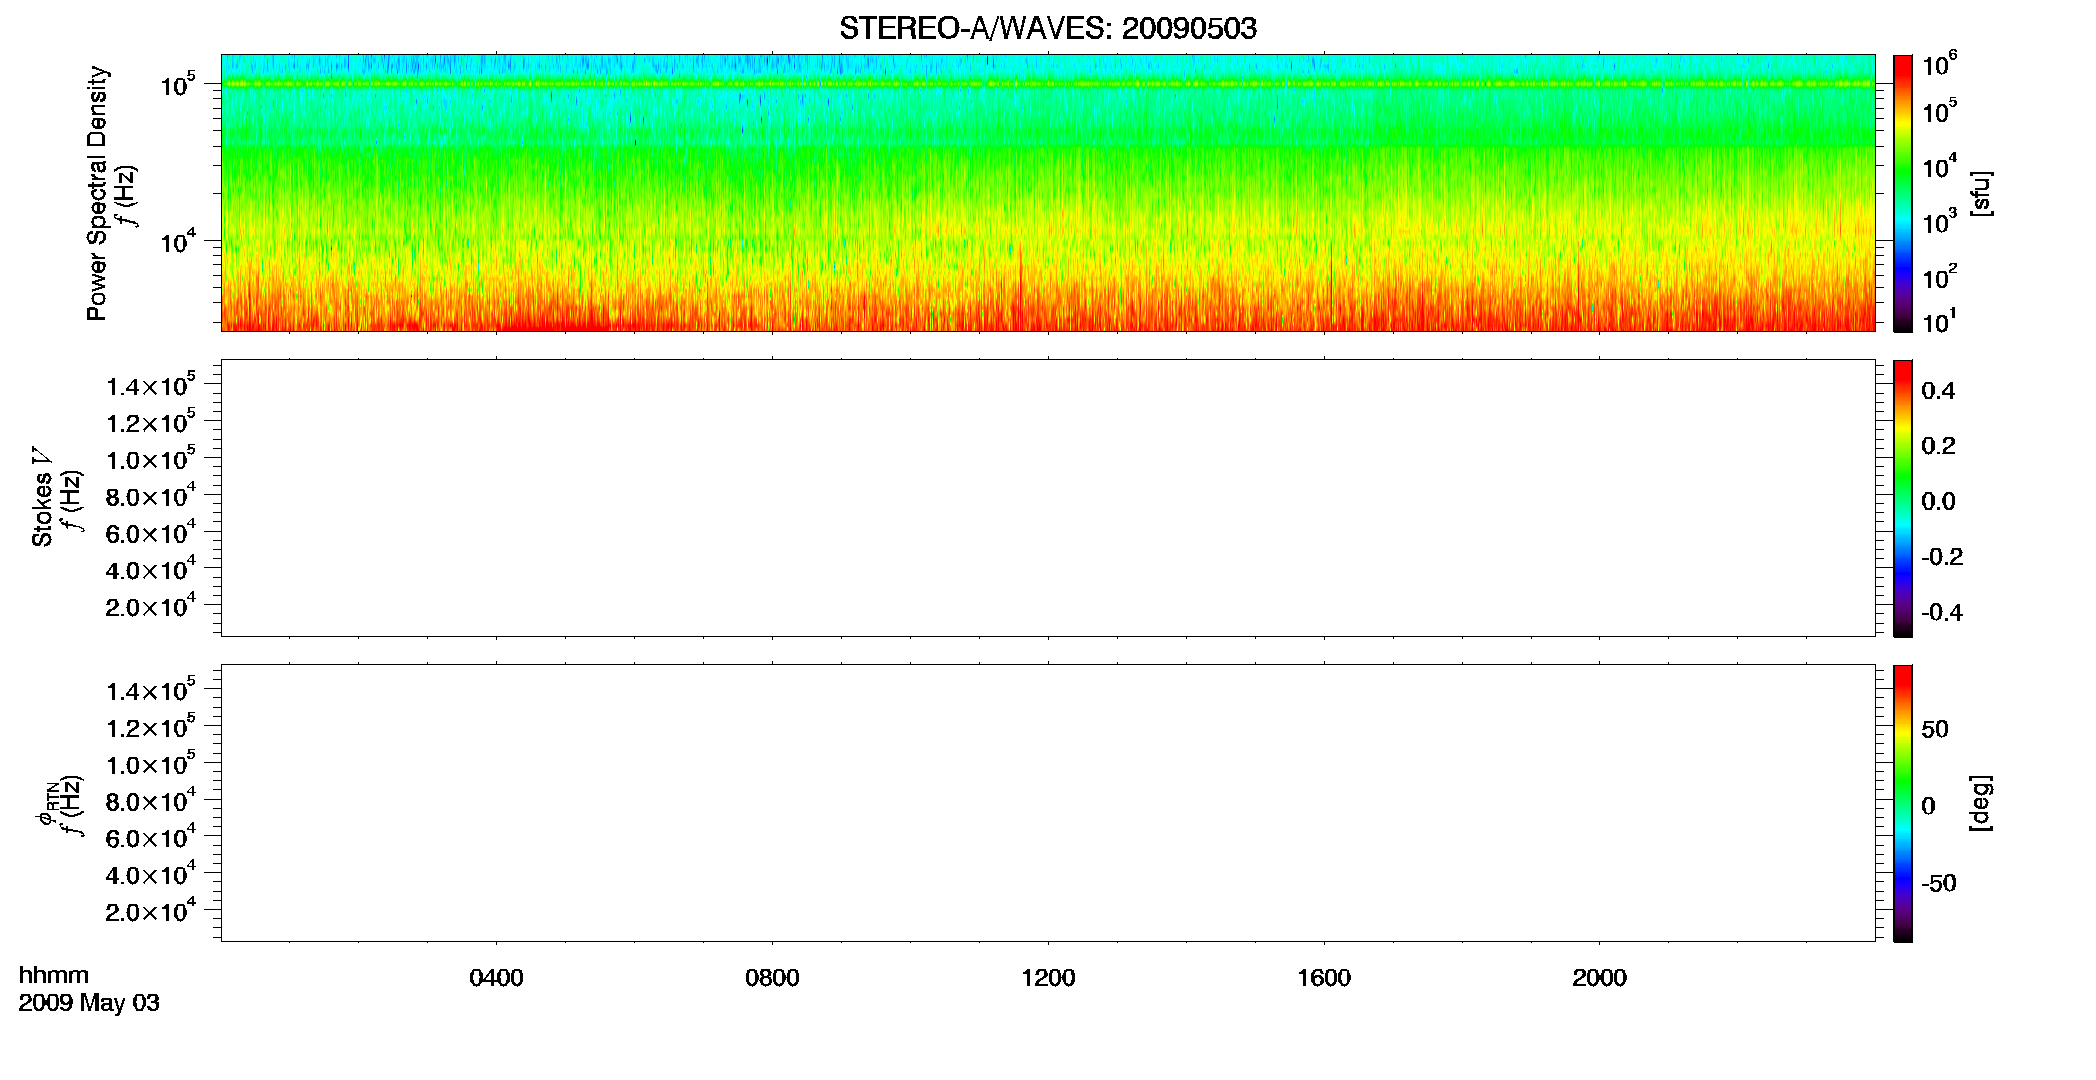Click 0.4 on the Stokes V color bar
The height and width of the screenshot is (1080, 2096).
pos(1938,390)
